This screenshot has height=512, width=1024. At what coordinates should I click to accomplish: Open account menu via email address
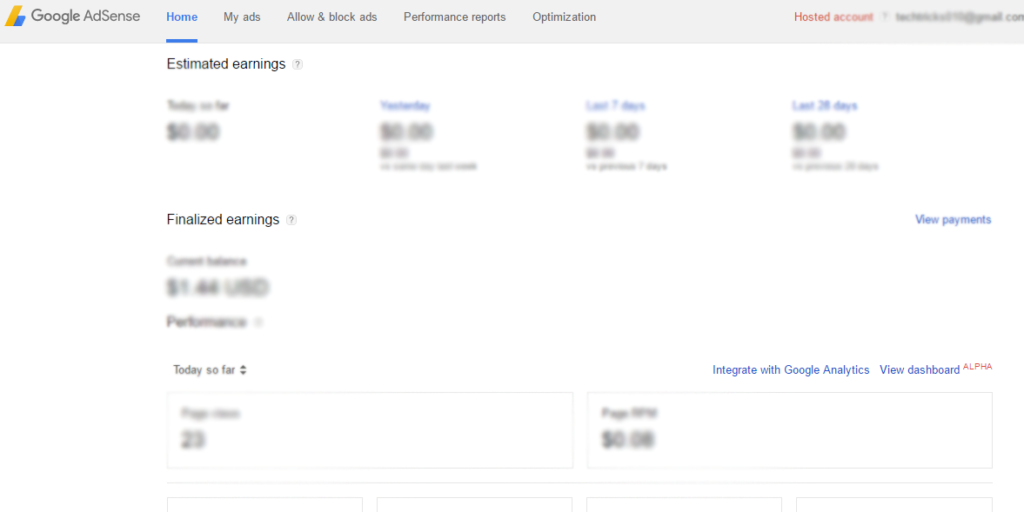pyautogui.click(x=959, y=17)
